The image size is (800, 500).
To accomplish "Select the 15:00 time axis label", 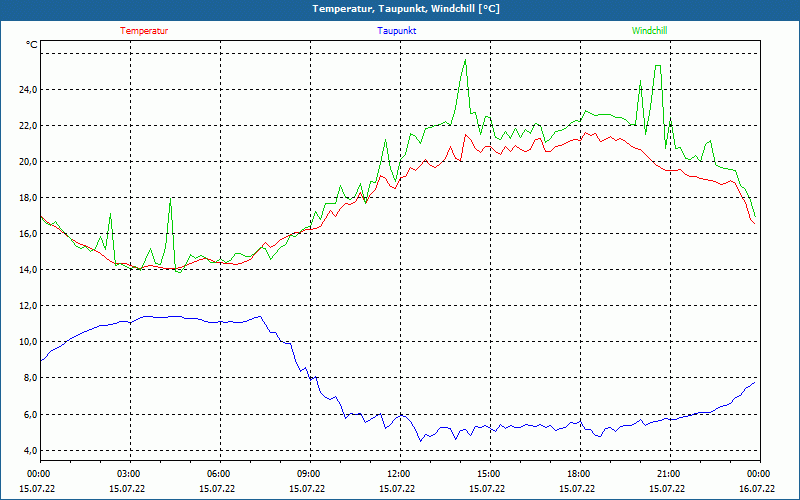I will 488,474.
